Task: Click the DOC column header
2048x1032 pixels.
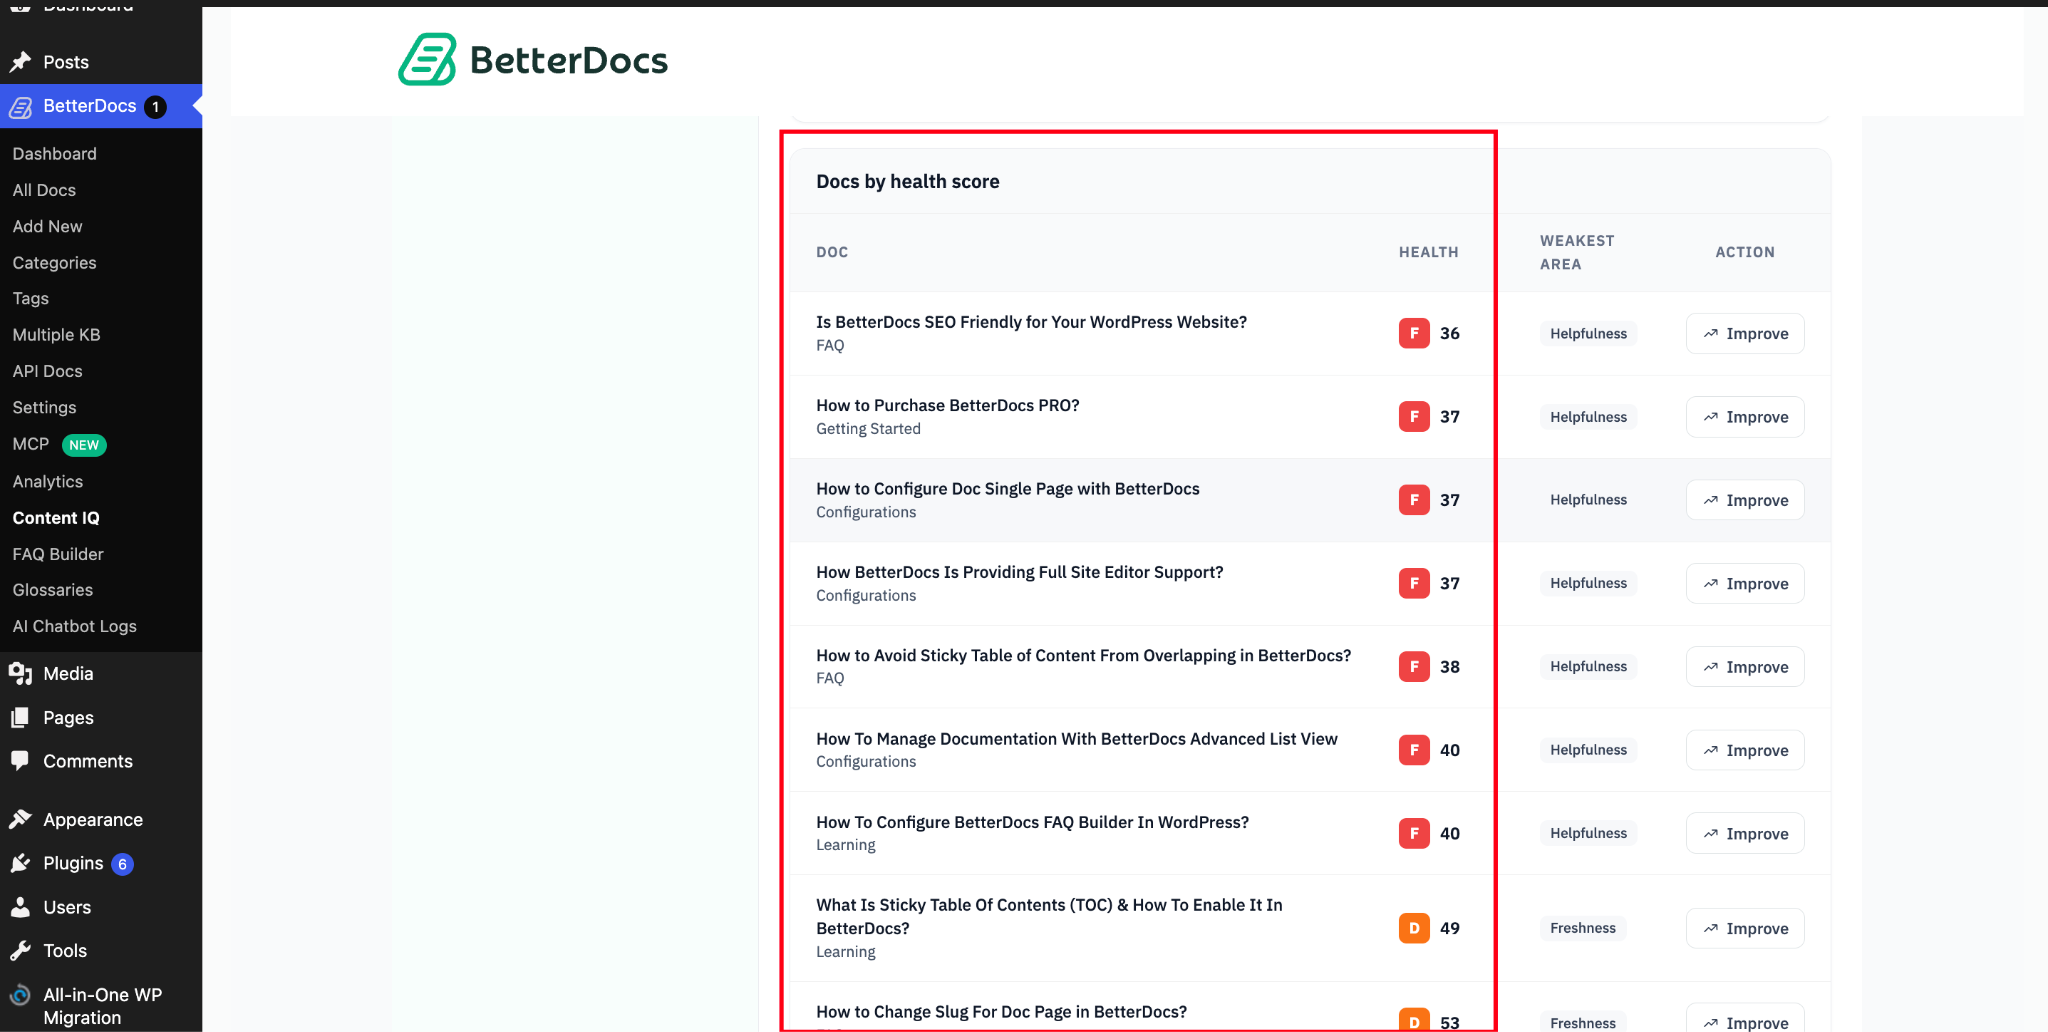Action: 832,252
